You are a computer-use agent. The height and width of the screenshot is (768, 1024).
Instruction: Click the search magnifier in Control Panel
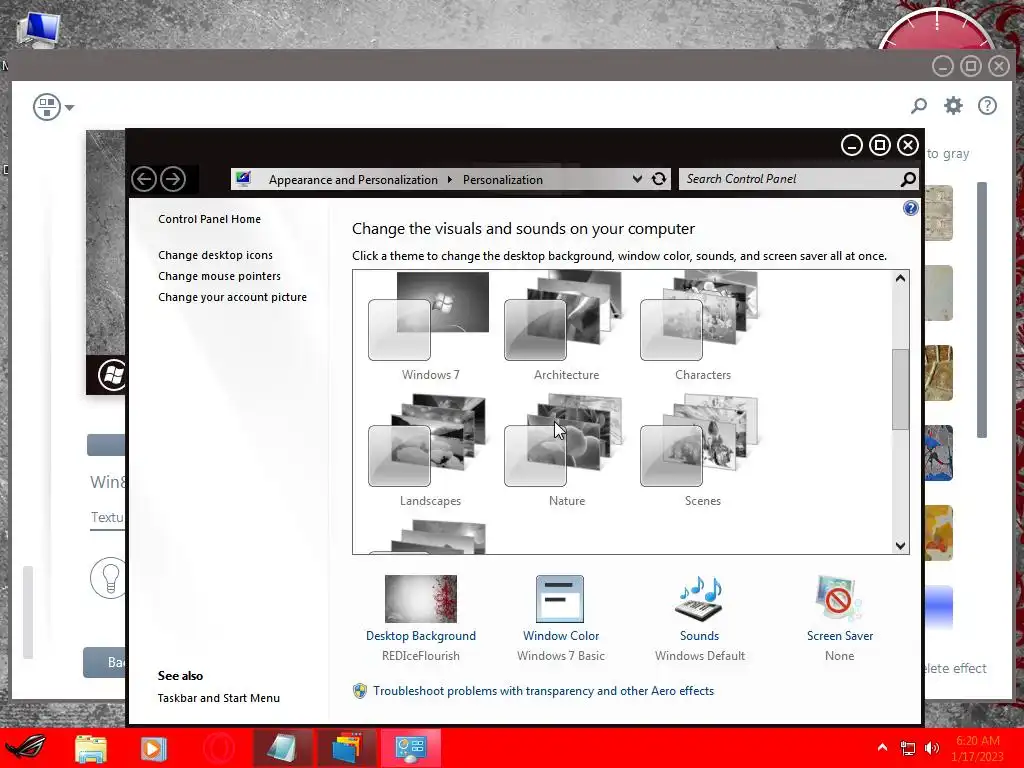(x=908, y=179)
